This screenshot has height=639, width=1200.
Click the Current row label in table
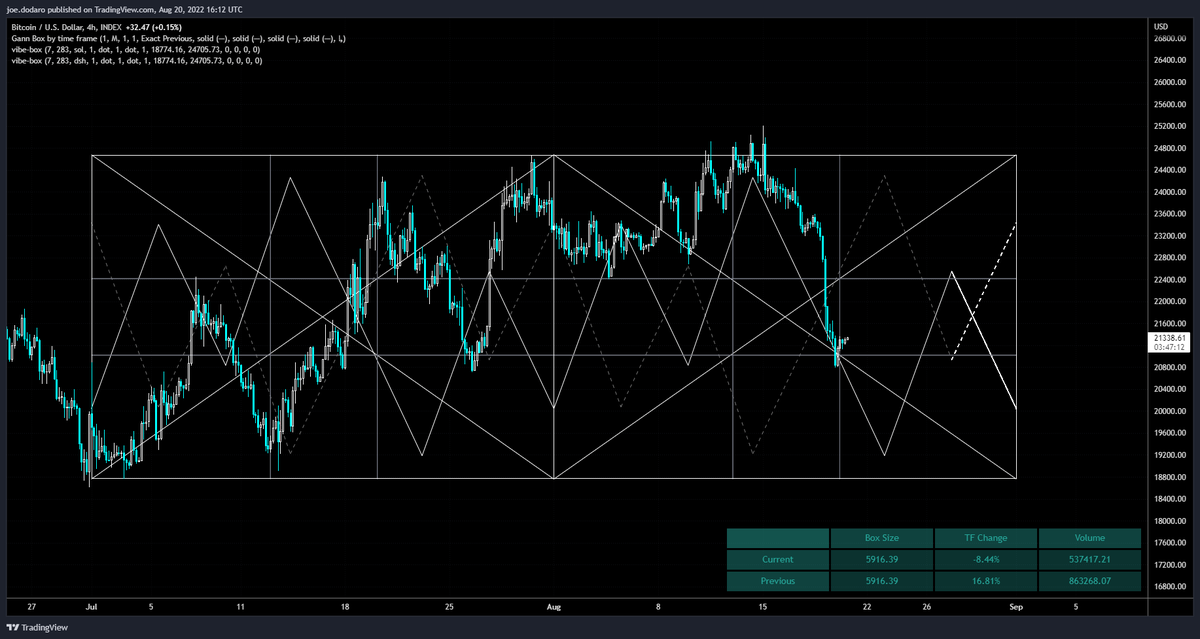click(777, 559)
